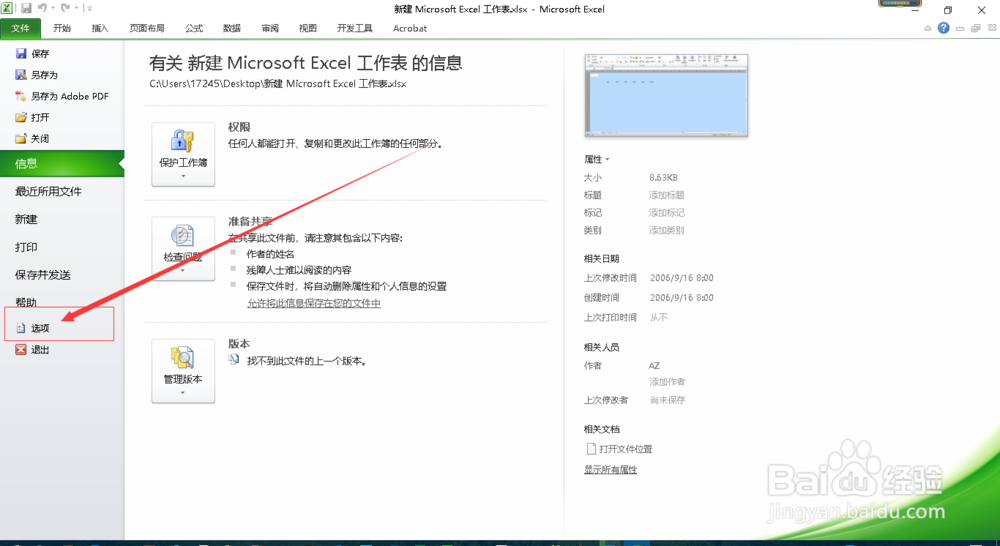Open the 检查问题 dropdown button
This screenshot has height=546, width=1000.
coord(183,249)
